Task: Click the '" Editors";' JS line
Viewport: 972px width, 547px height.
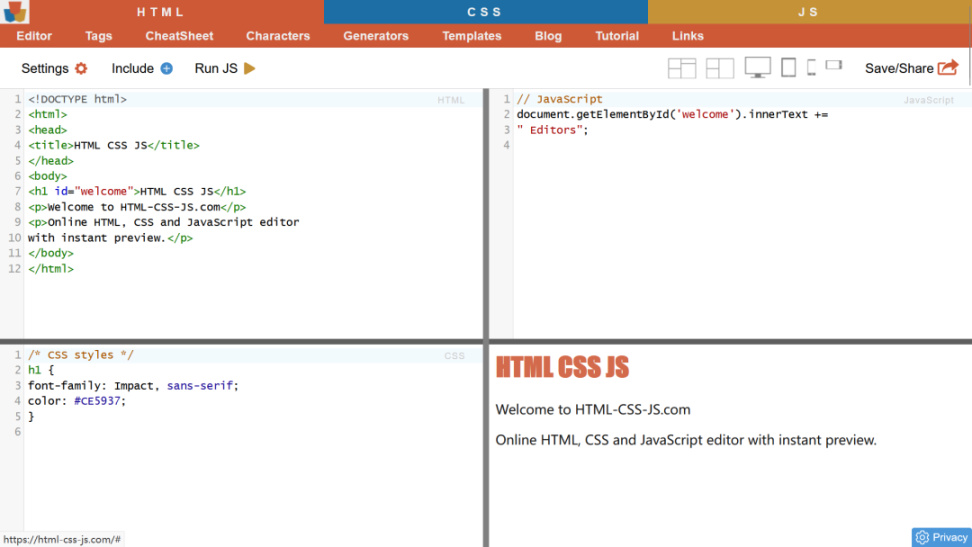Action: (552, 130)
